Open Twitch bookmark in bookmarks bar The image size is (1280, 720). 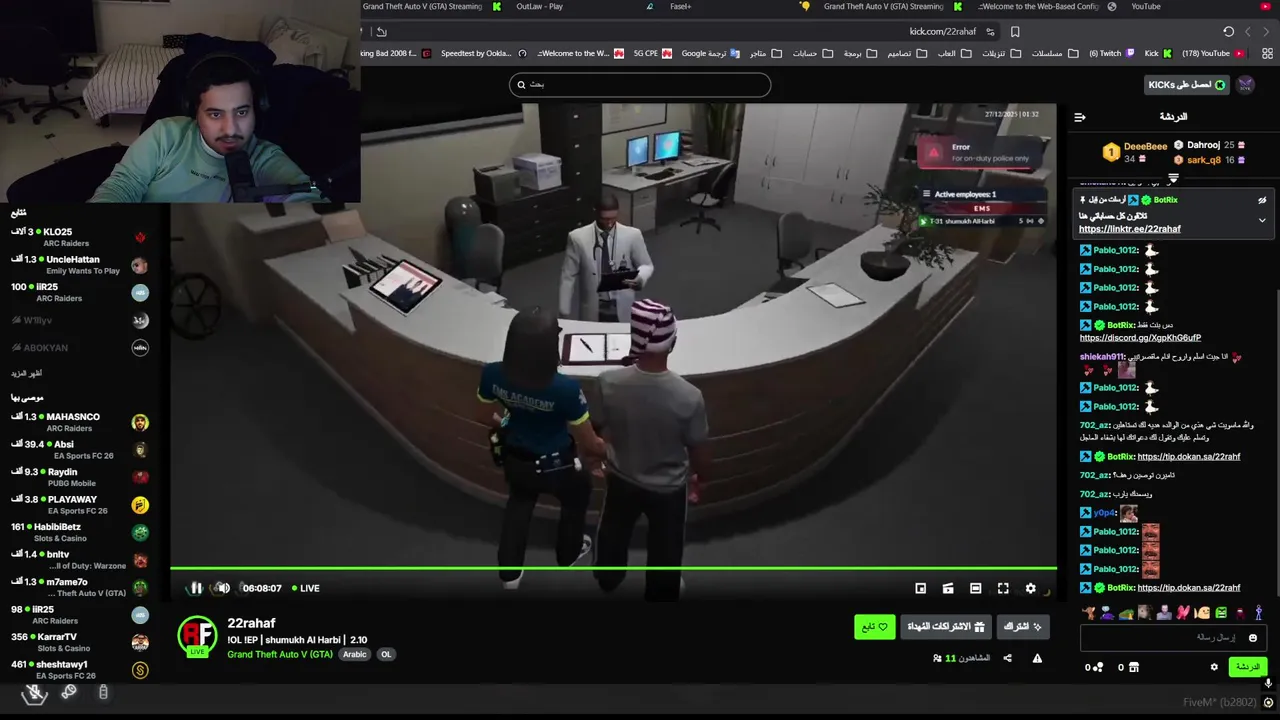[x=1112, y=53]
